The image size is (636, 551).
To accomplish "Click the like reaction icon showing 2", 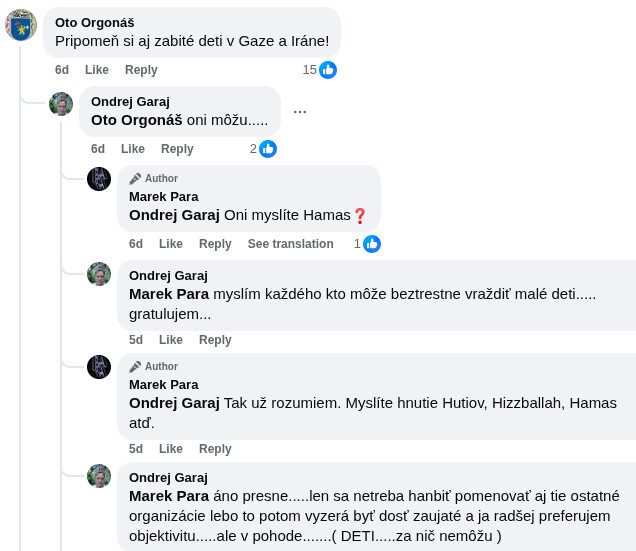I will (x=267, y=149).
